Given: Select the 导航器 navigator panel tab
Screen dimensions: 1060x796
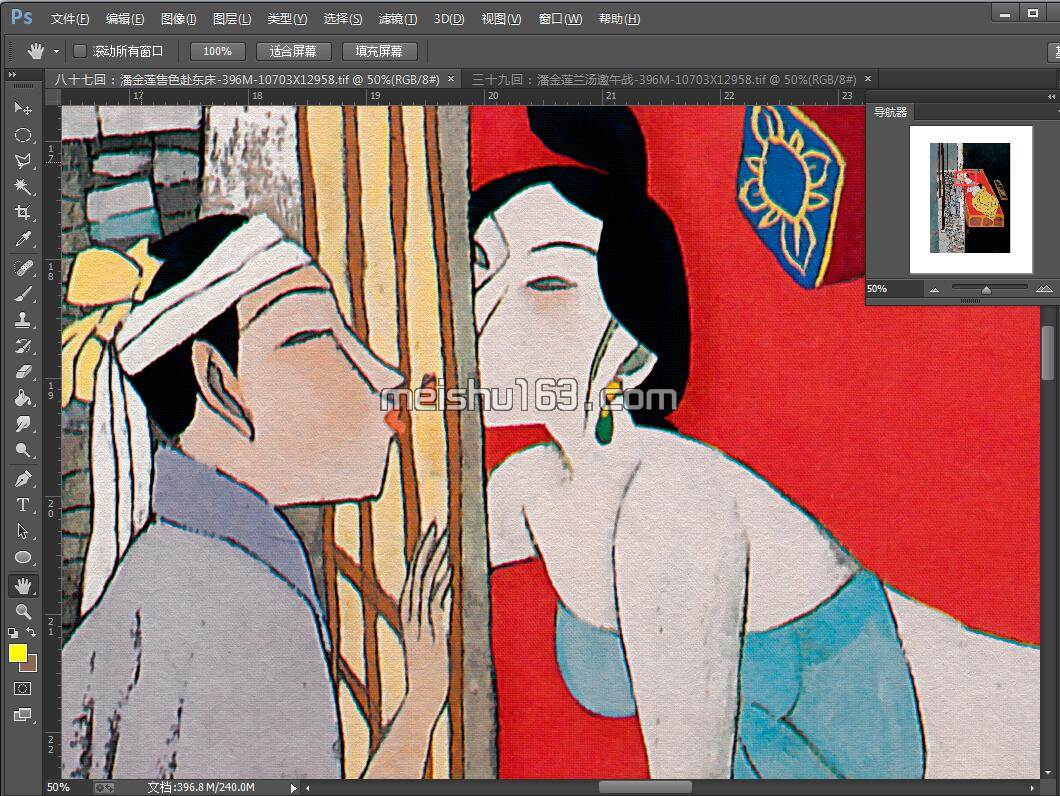Looking at the screenshot, I should click(890, 112).
